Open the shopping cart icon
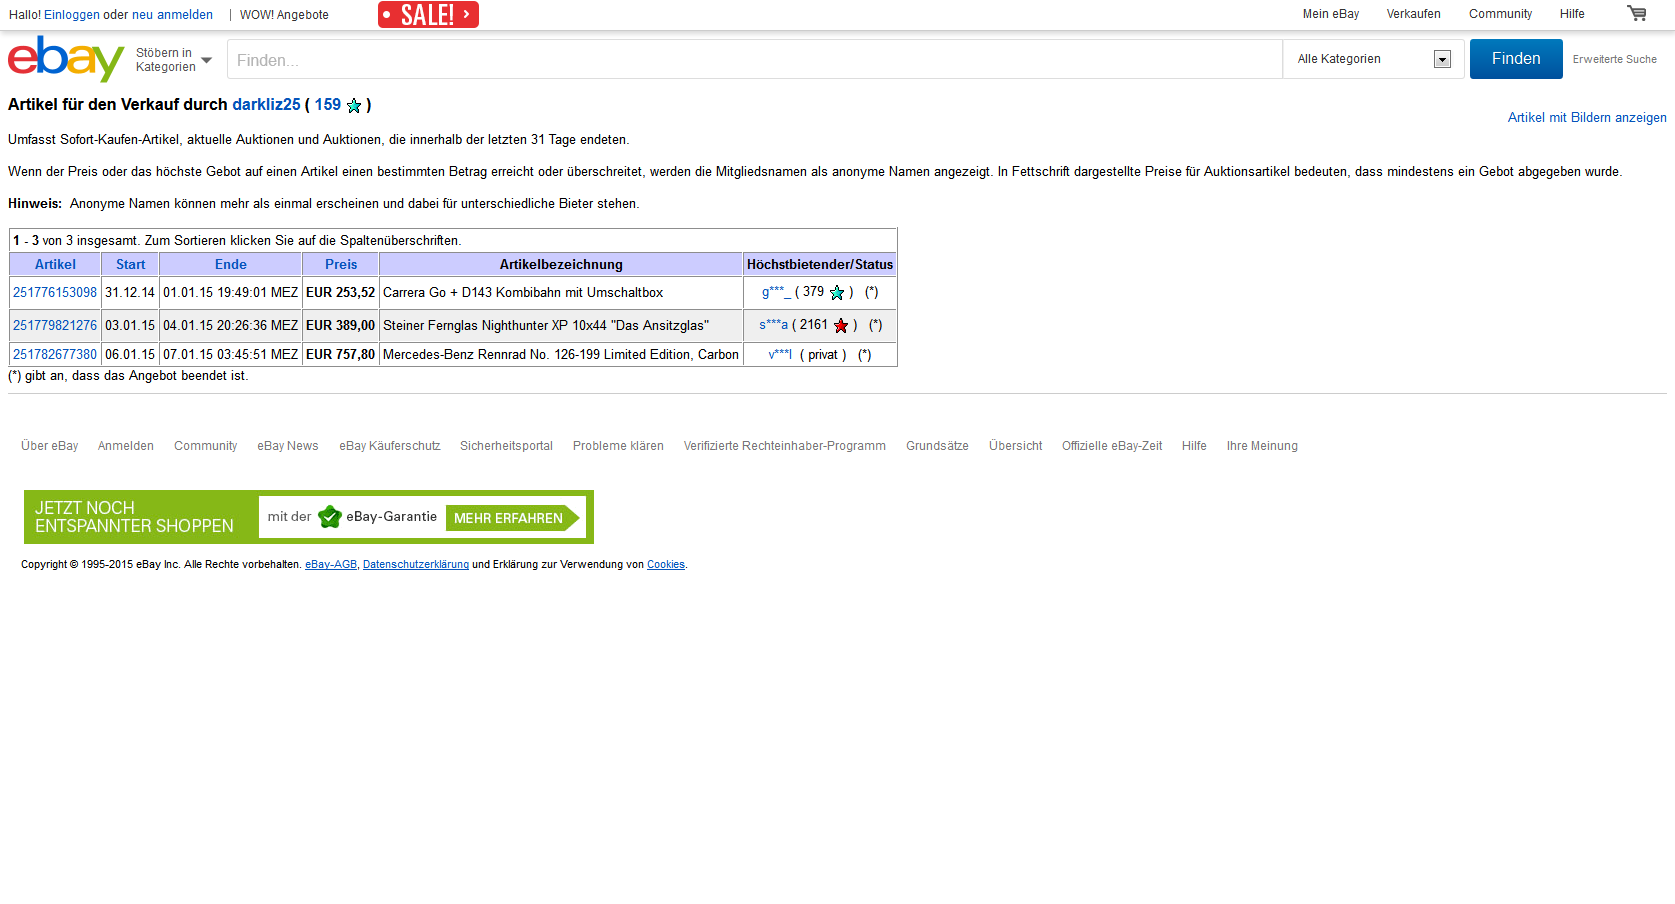Image resolution: width=1675 pixels, height=904 pixels. pos(1636,14)
